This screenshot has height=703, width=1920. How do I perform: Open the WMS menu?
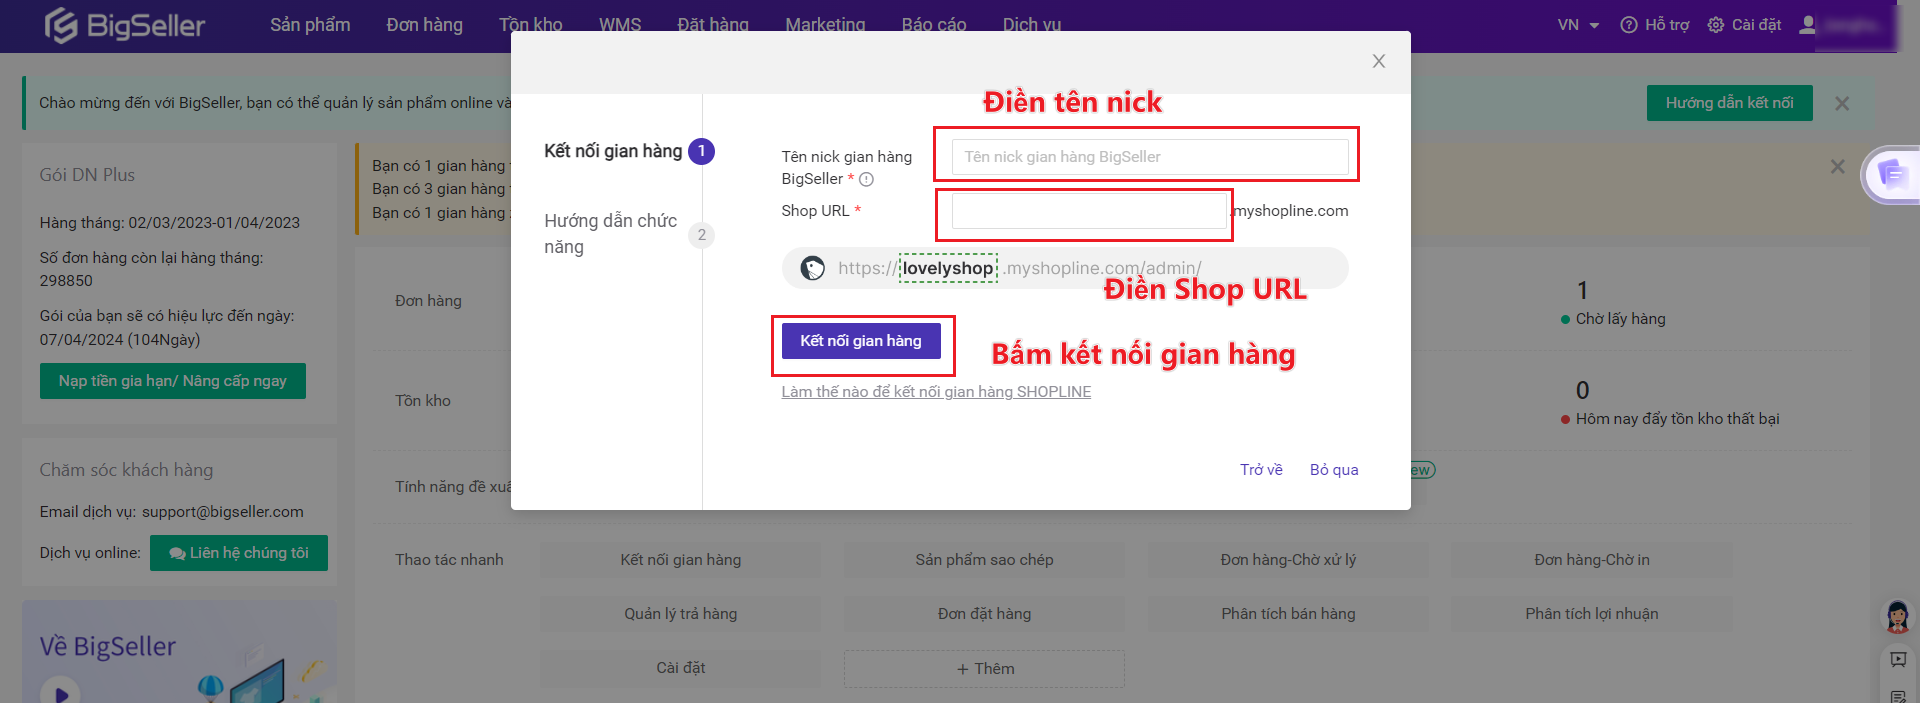[620, 25]
